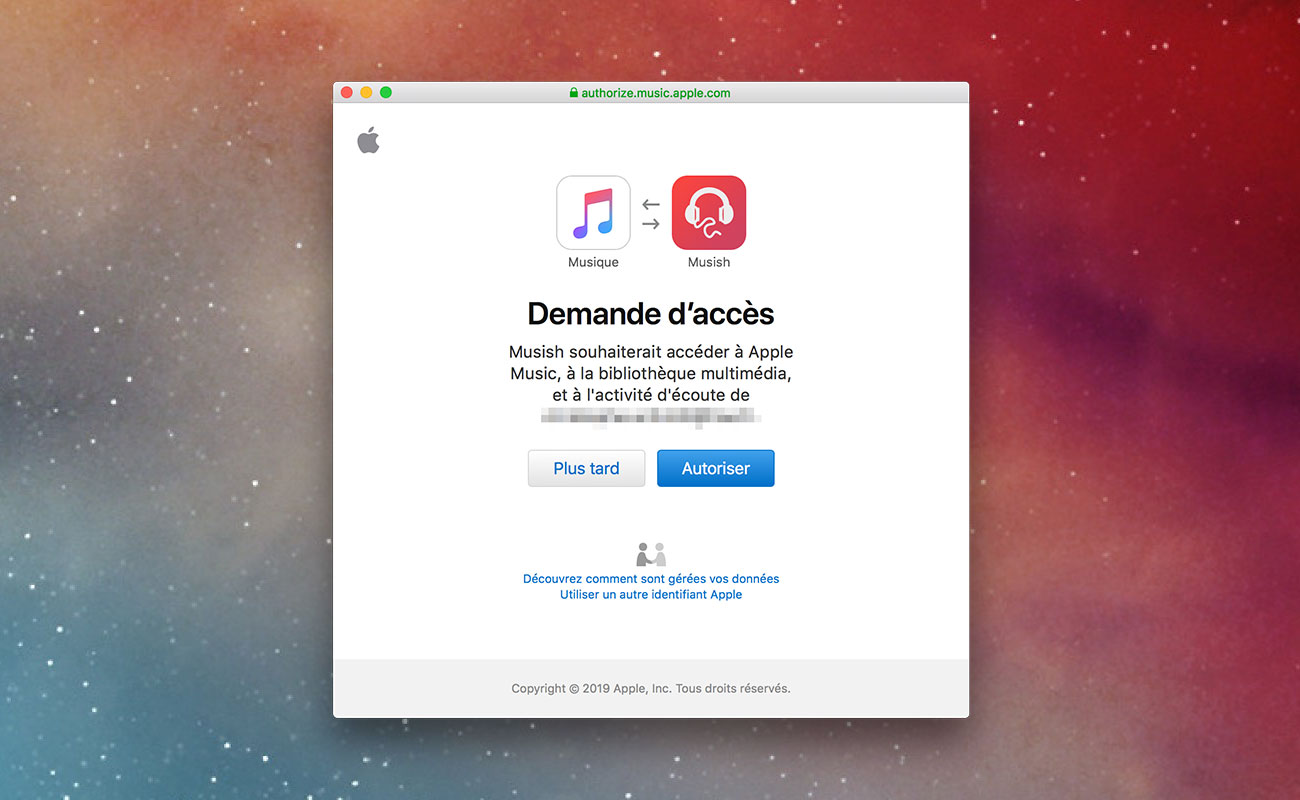Screen dimensions: 1300x800
Task: Click the red Musish headphones icon
Action: 708,212
